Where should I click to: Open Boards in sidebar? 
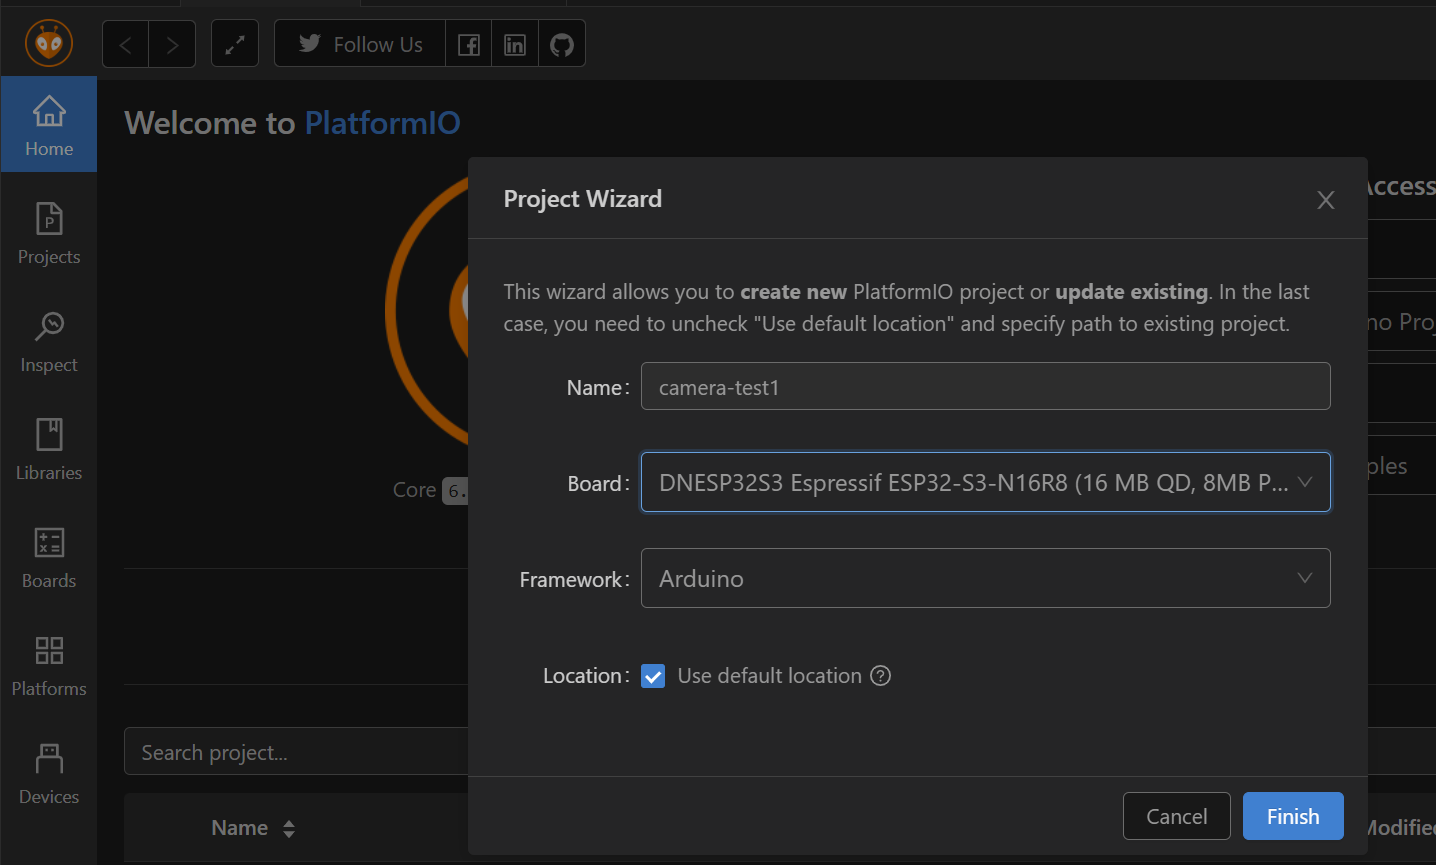tap(49, 557)
